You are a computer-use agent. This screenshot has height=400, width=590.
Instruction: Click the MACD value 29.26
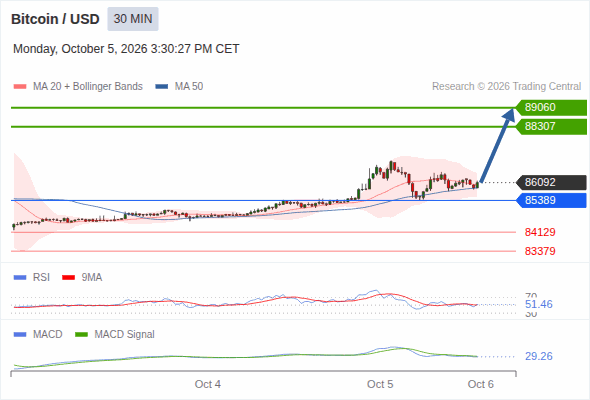[x=539, y=356]
